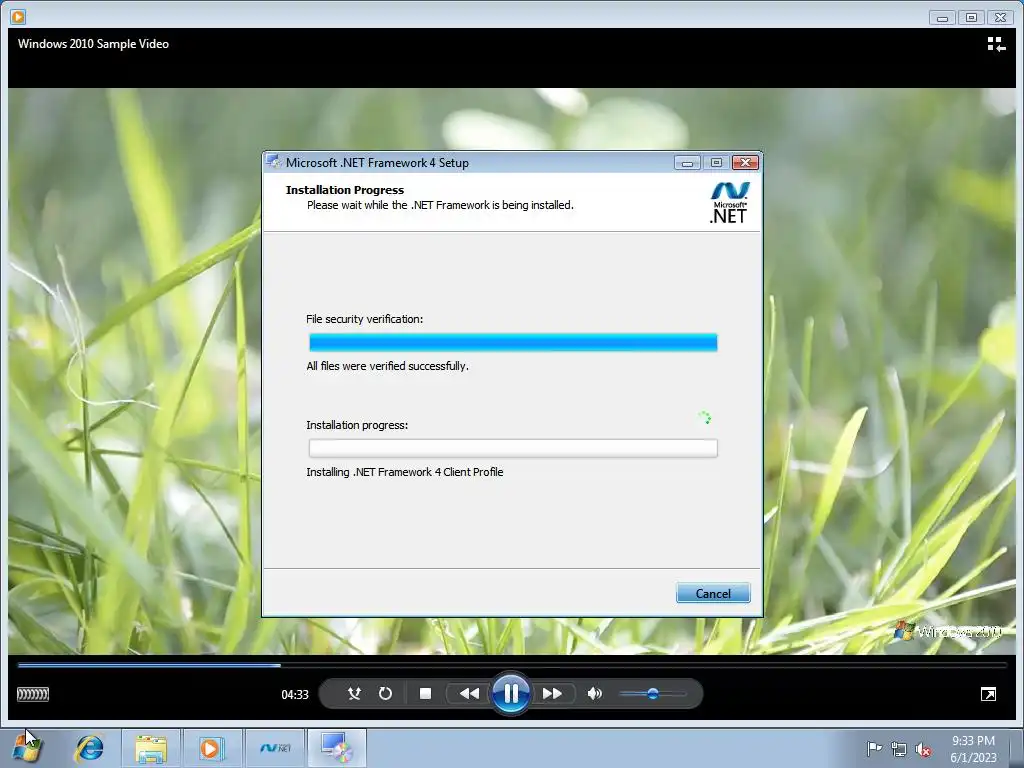Close the media player window
The height and width of the screenshot is (768, 1024).
point(1000,18)
